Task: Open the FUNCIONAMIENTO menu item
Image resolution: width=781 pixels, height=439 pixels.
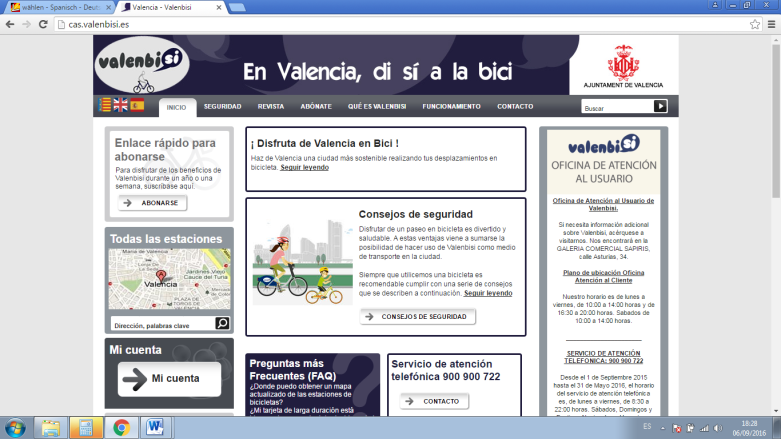Action: coord(451,107)
